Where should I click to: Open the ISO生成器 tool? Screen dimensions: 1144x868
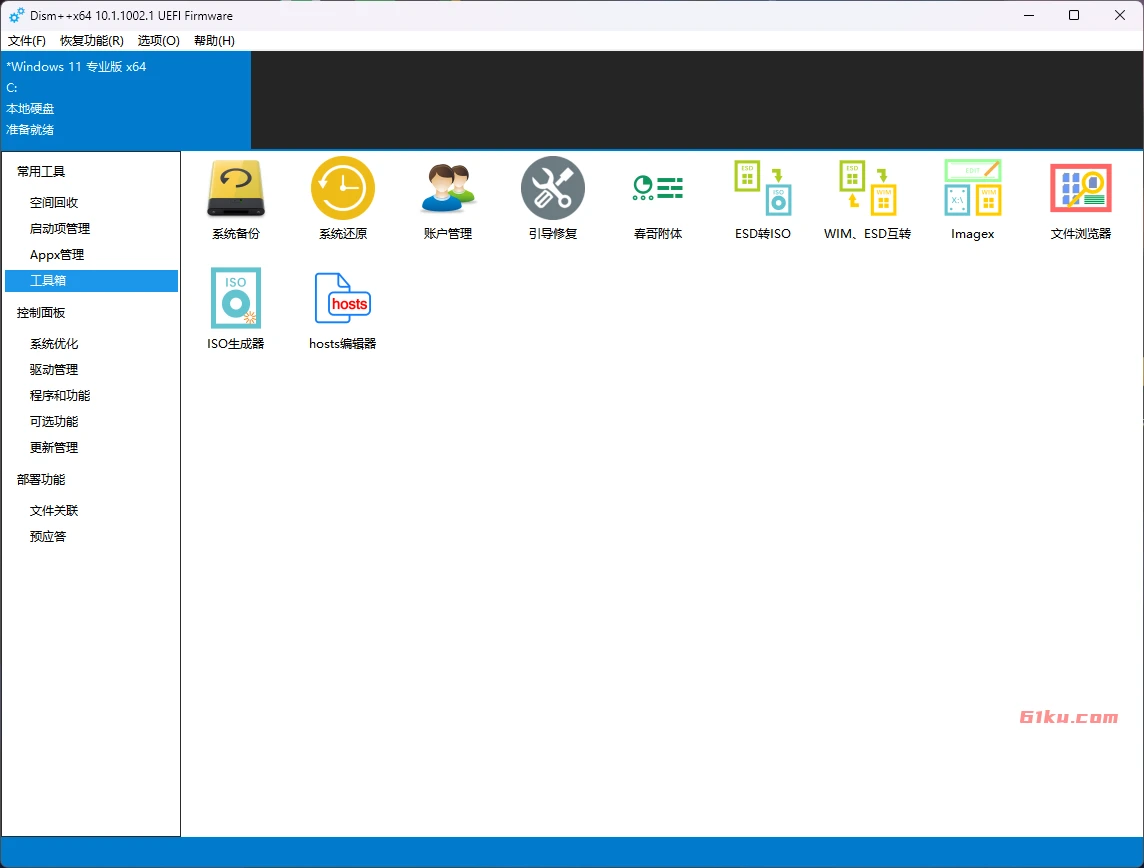point(236,309)
